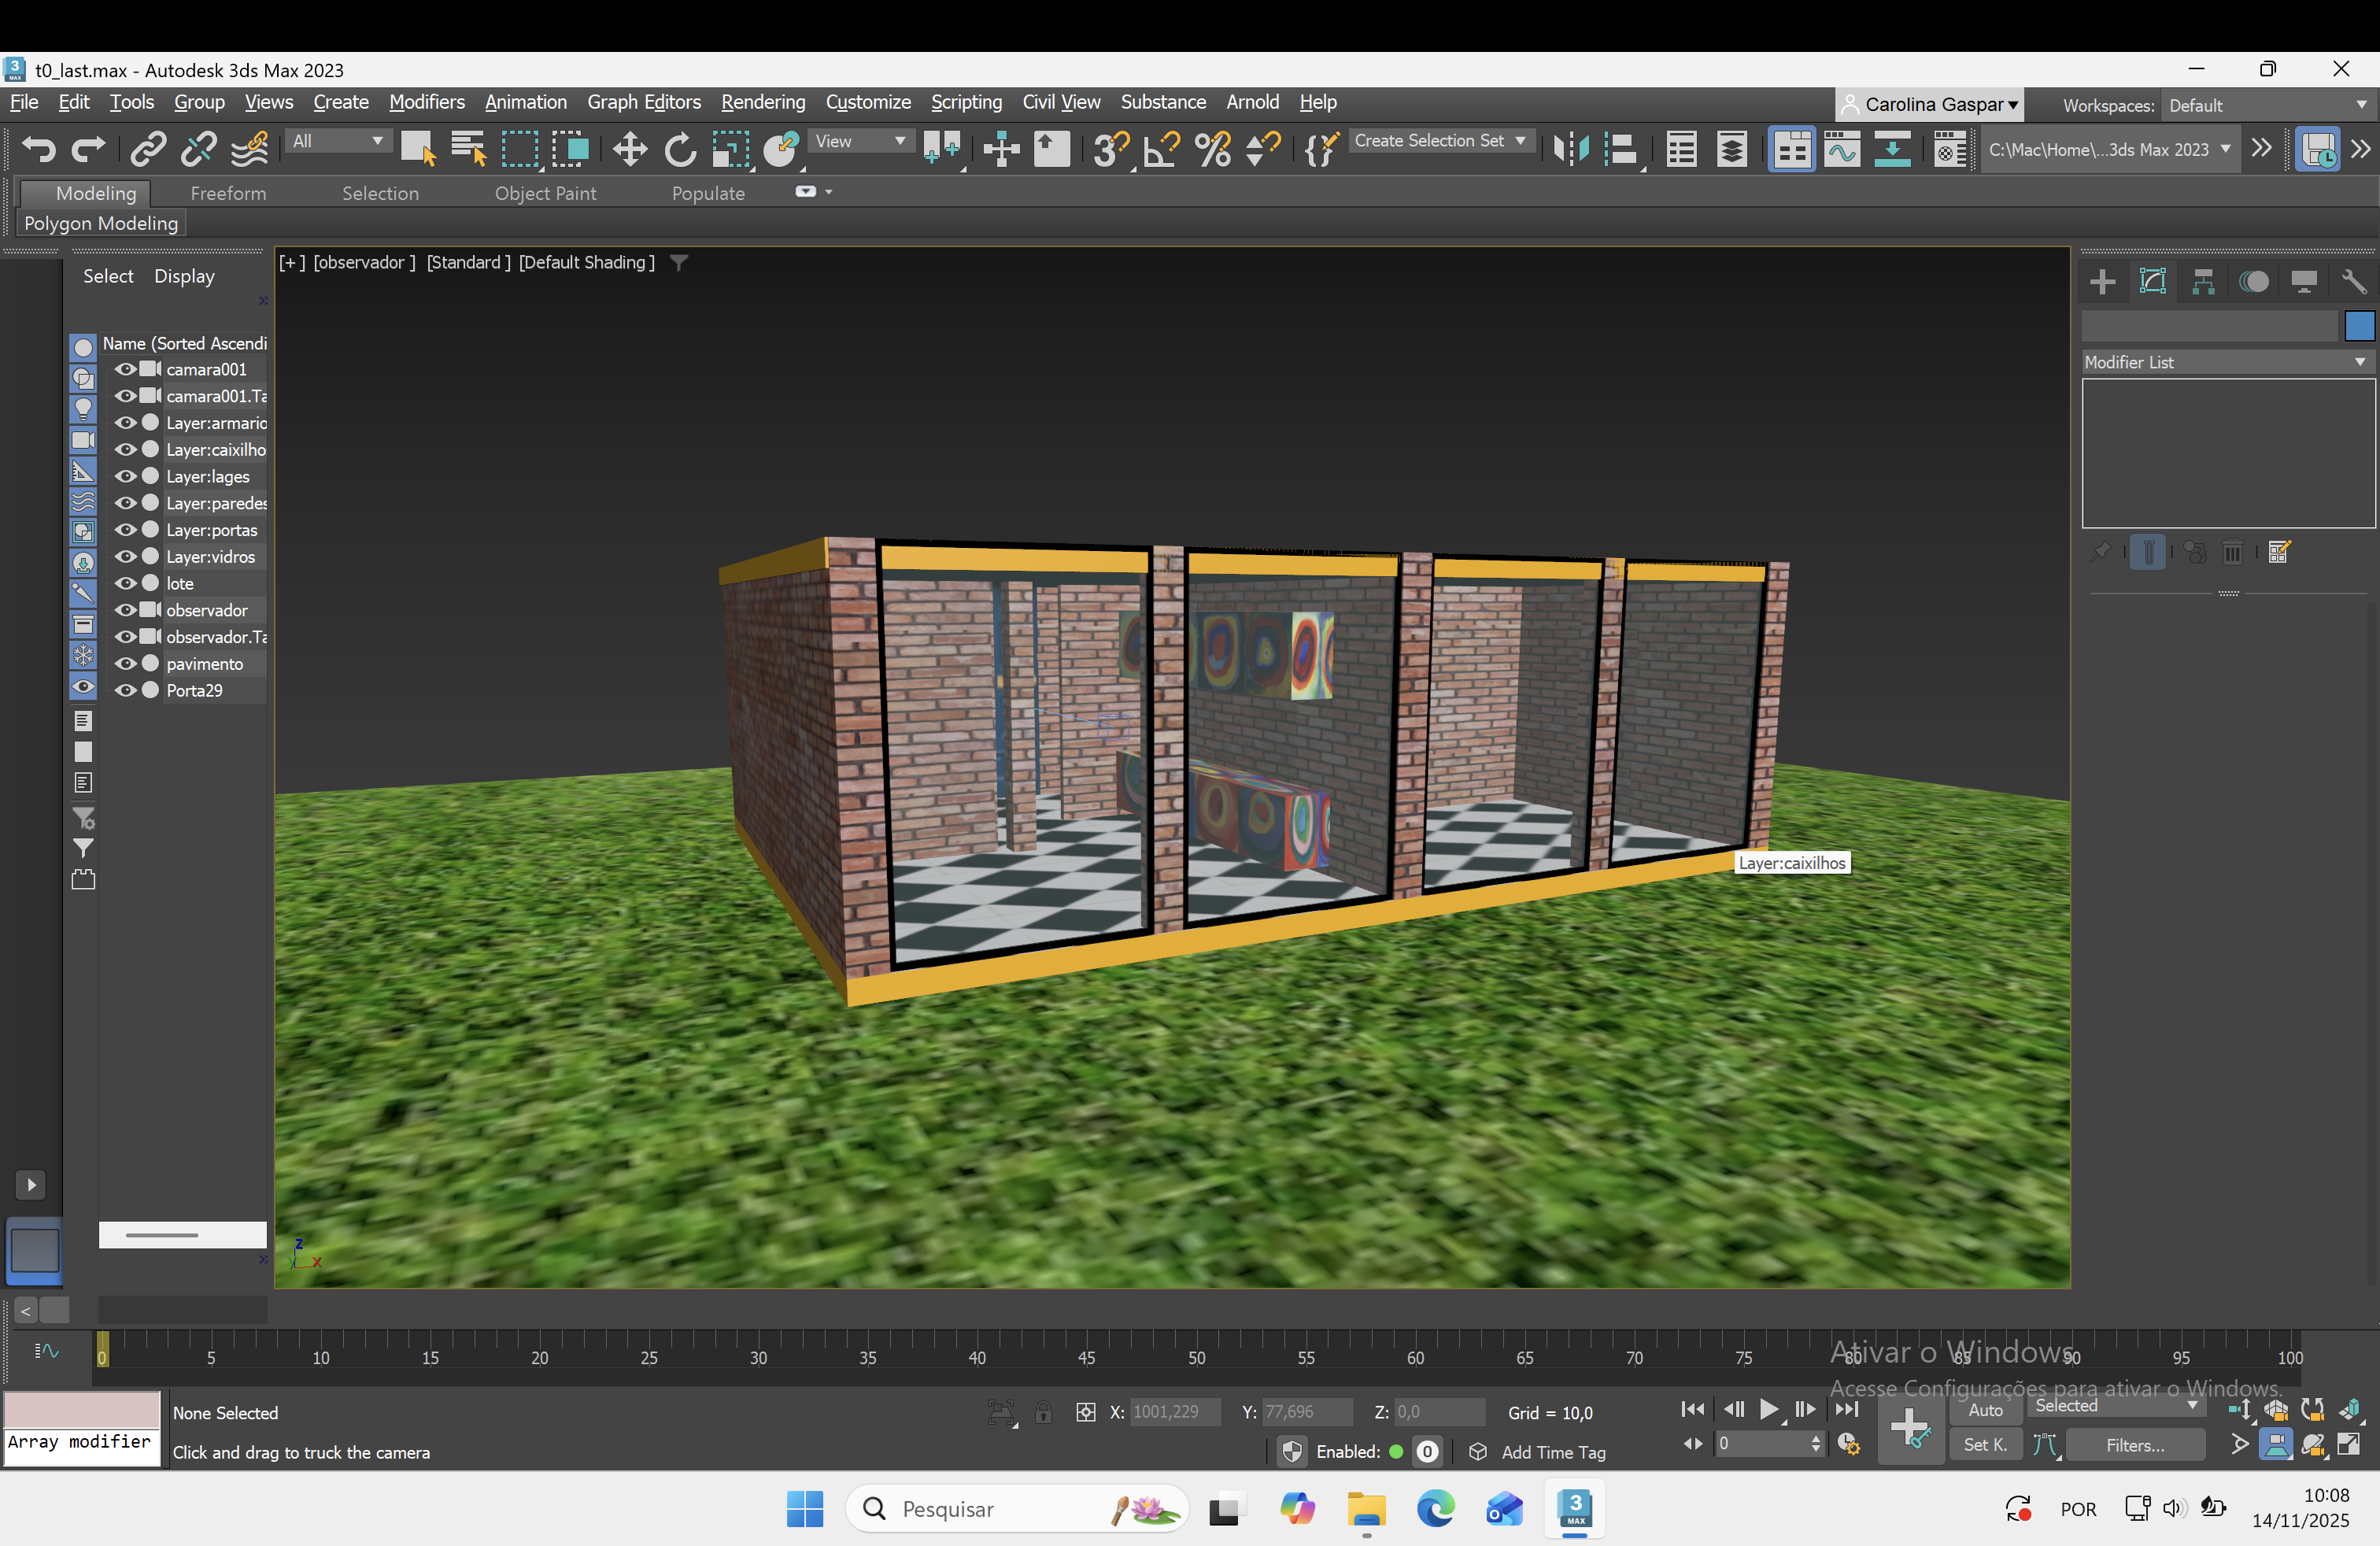Expand the Modifier List dropdown
Image resolution: width=2380 pixels, height=1546 pixels.
pyautogui.click(x=2228, y=362)
